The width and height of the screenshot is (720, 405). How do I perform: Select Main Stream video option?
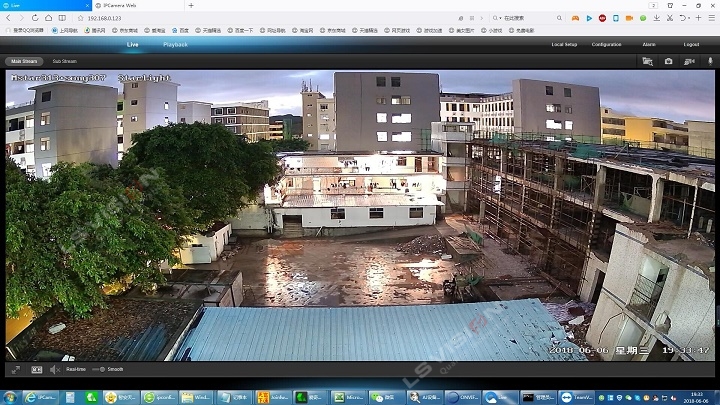pyautogui.click(x=24, y=61)
